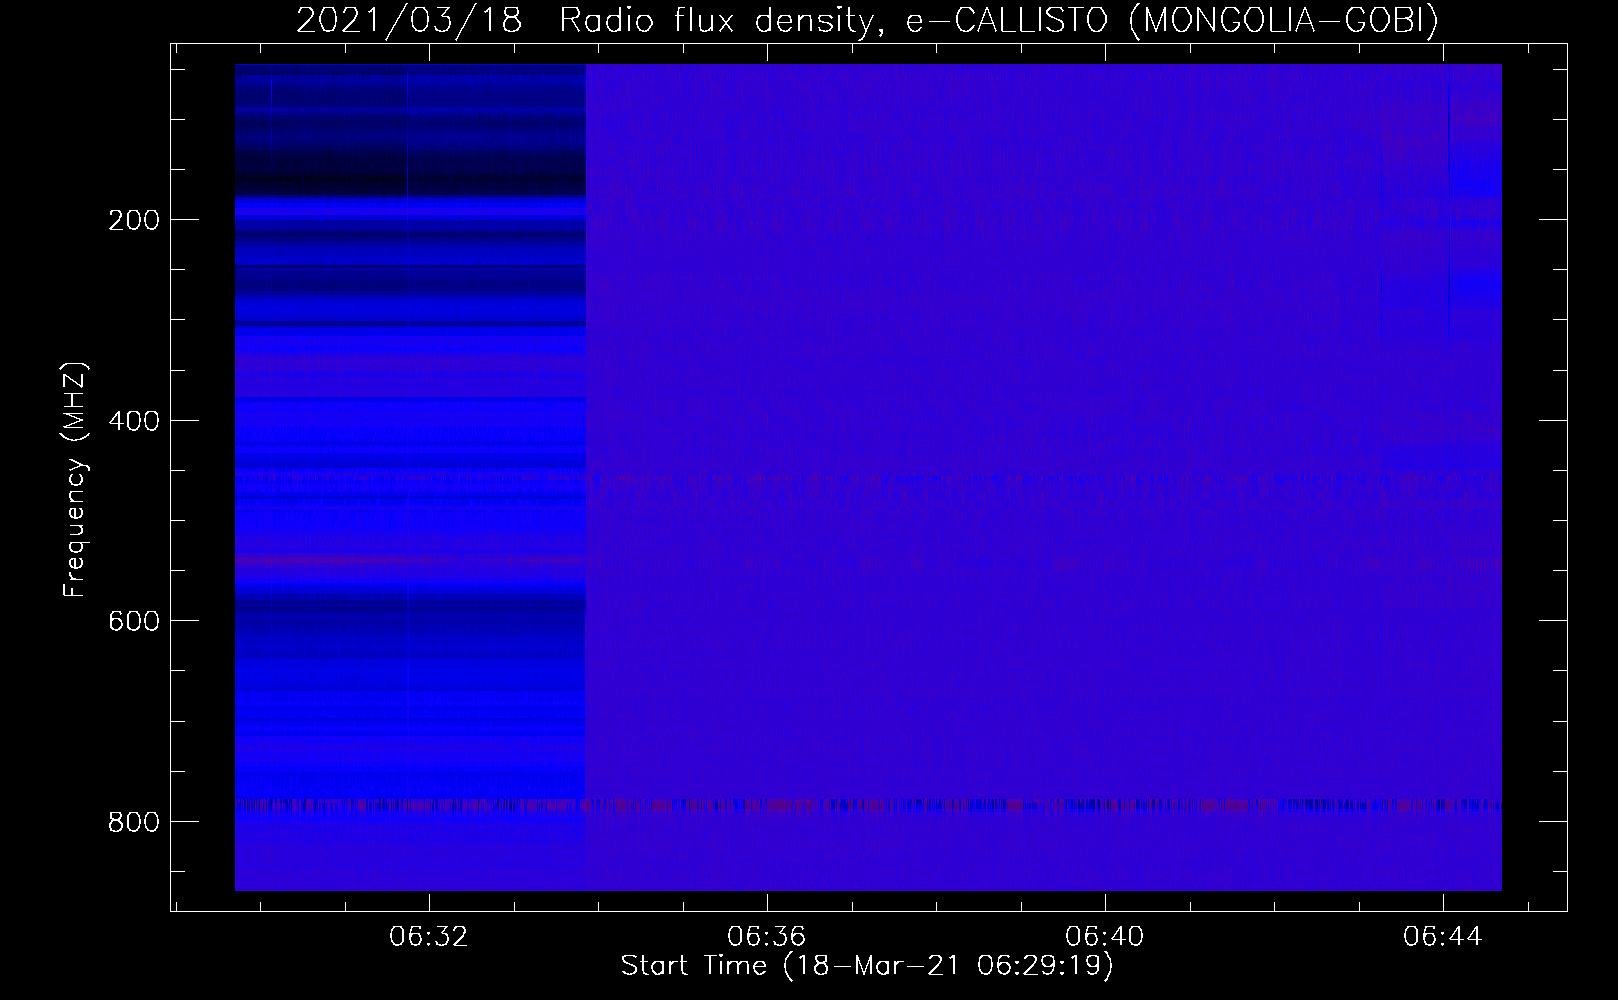Click the 'Start Time (18-Mar-21 06:29:19)' label
The image size is (1618, 1000).
pos(867,966)
